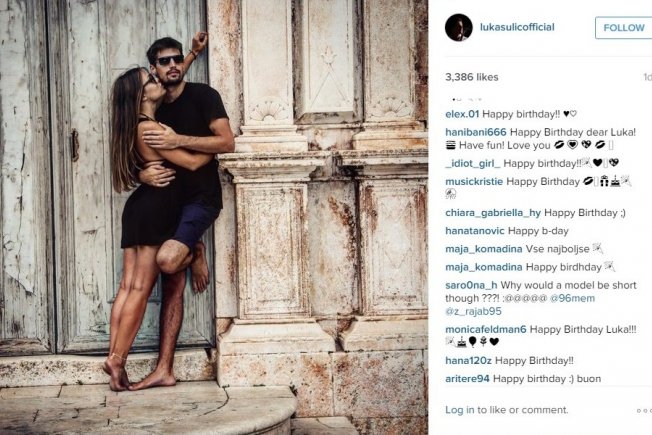
Task: Open lukasulicofficial username link
Action: point(517,27)
